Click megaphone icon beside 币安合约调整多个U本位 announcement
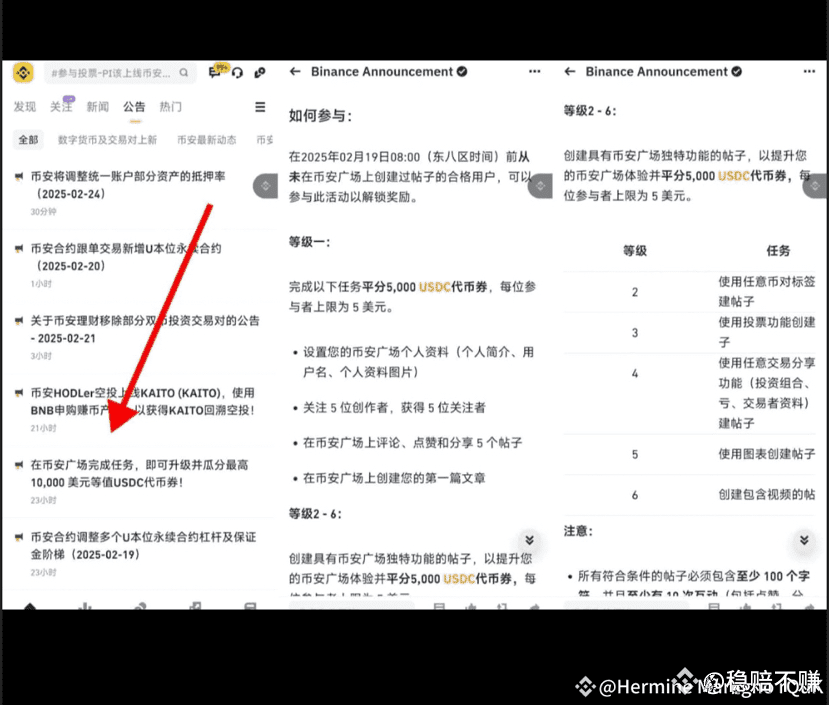 (x=19, y=537)
